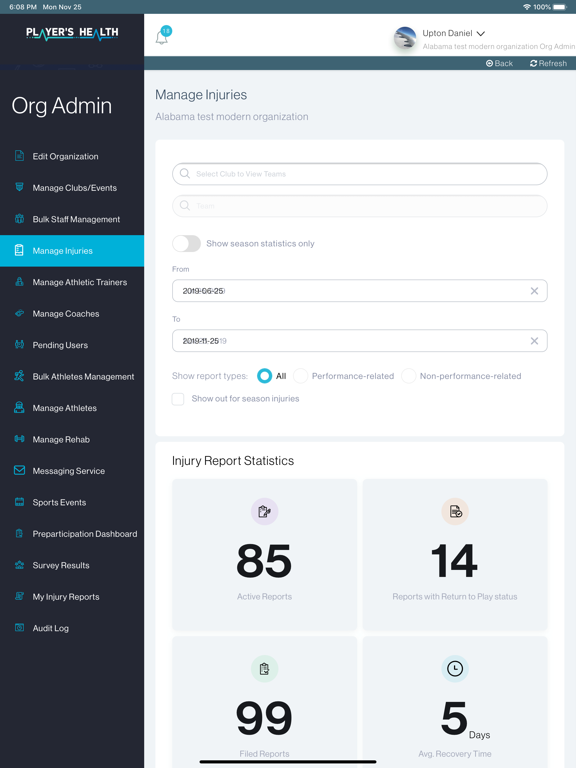
Task: Click the Active Reports clipboard icon
Action: pos(264,511)
